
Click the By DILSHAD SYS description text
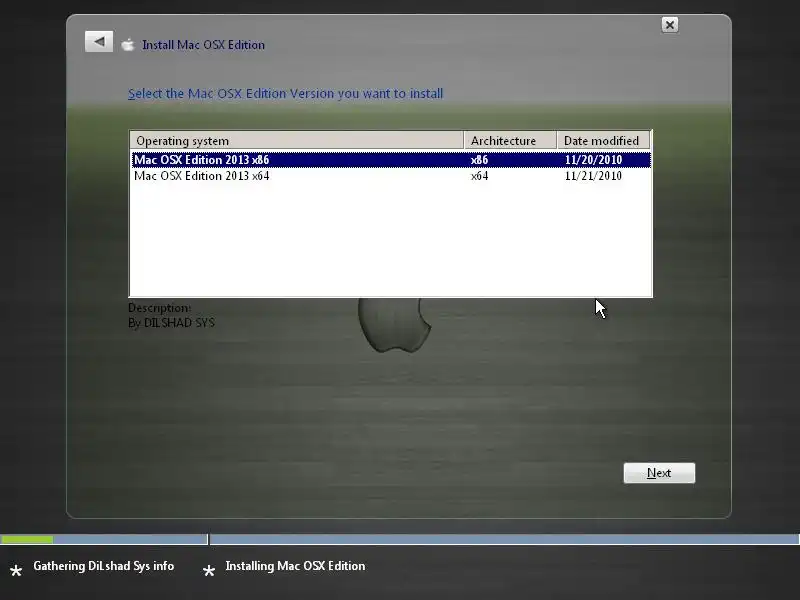click(171, 323)
